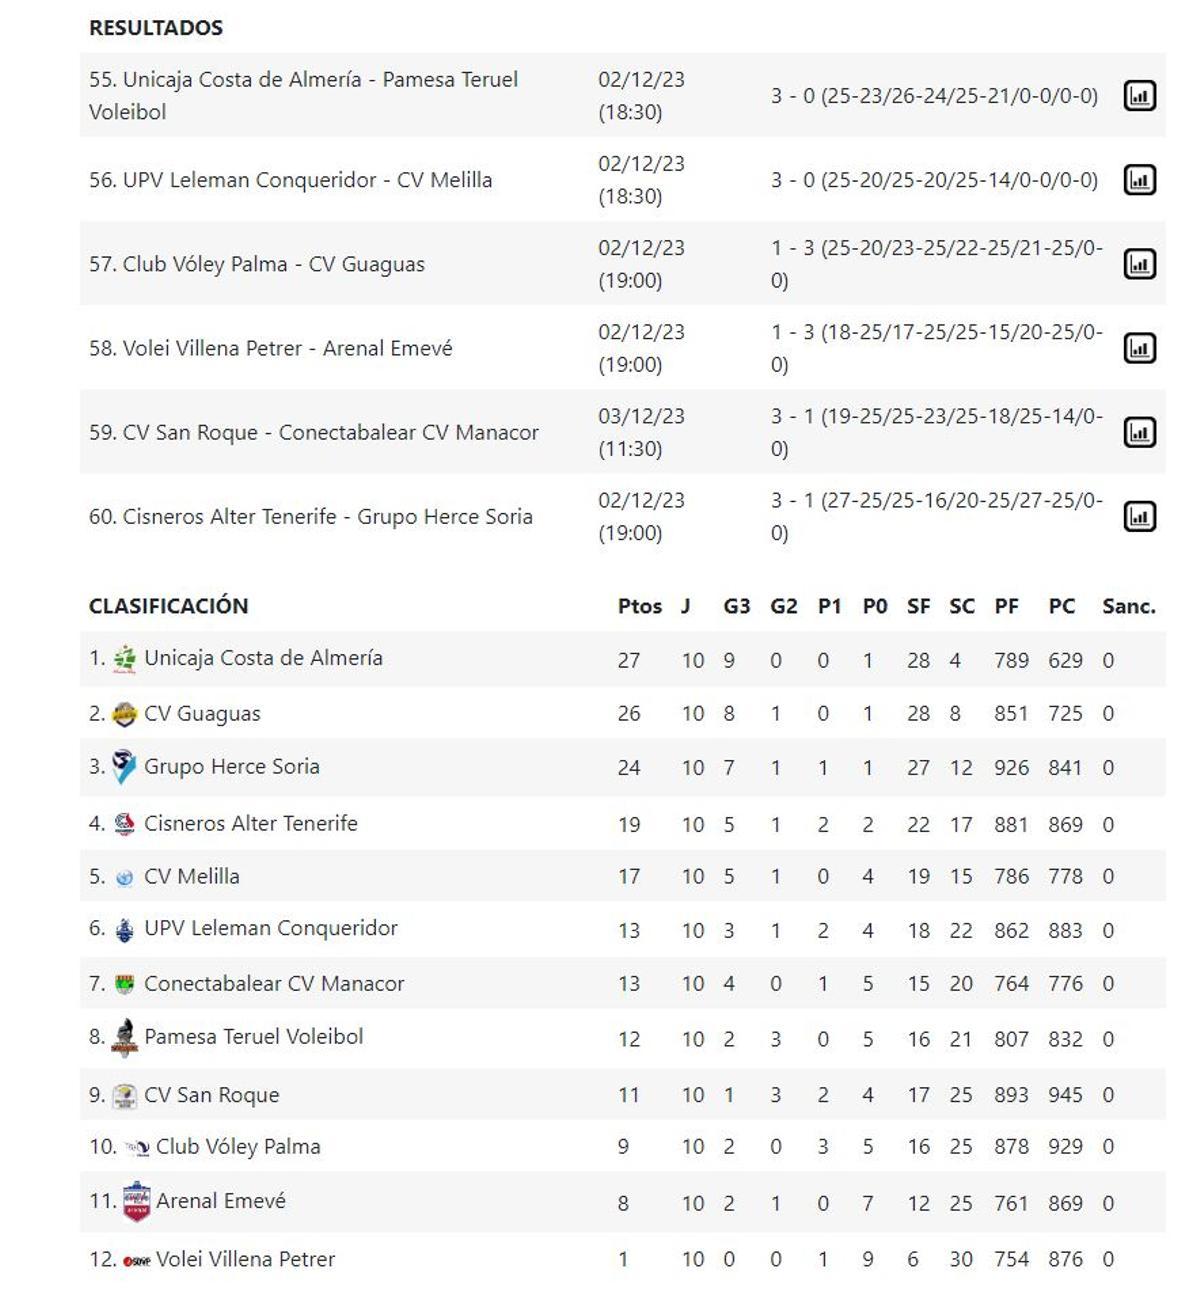This screenshot has height=1291, width=1200.
Task: Click the Arenal Emevé club crest
Action: coord(138,1201)
